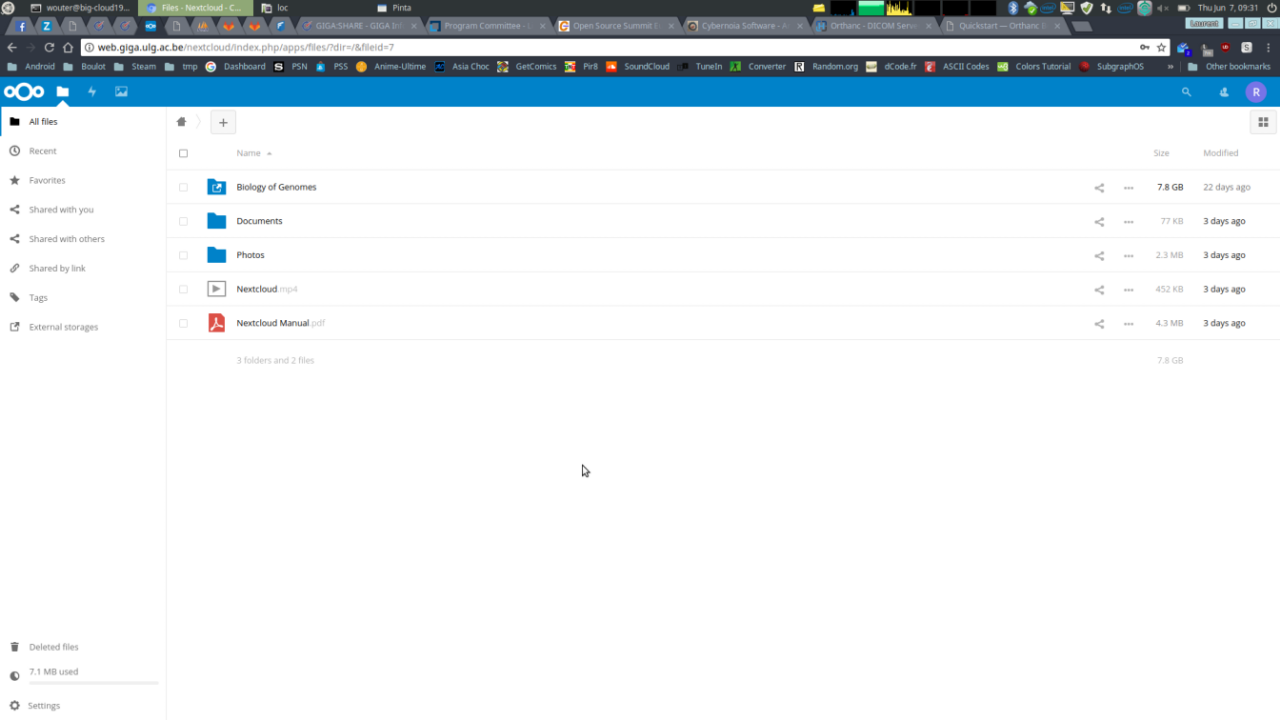Open Shared with others in sidebar
This screenshot has height=720, width=1280.
(83, 239)
